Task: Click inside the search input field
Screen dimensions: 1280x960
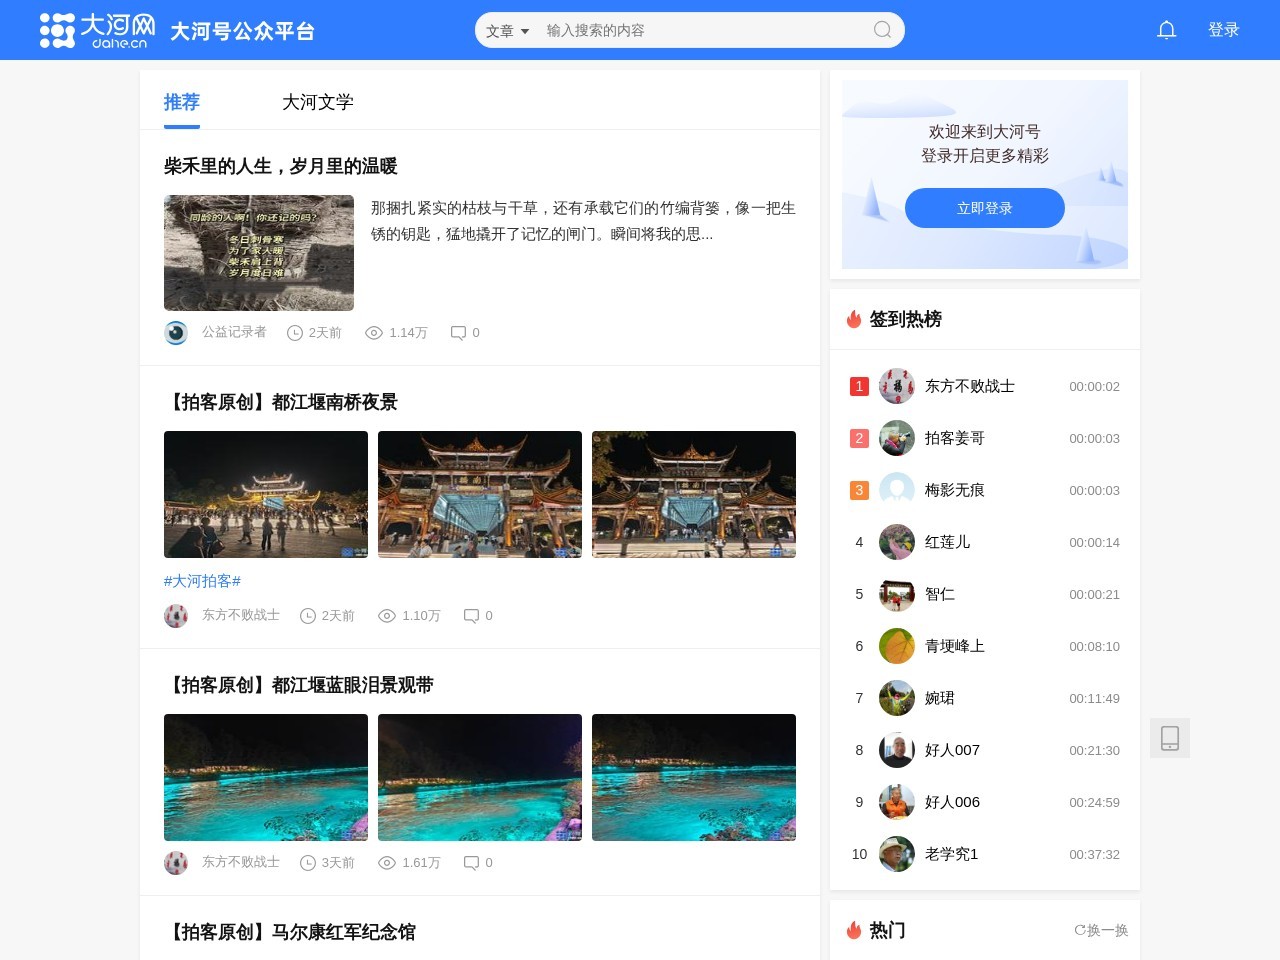Action: click(x=700, y=31)
